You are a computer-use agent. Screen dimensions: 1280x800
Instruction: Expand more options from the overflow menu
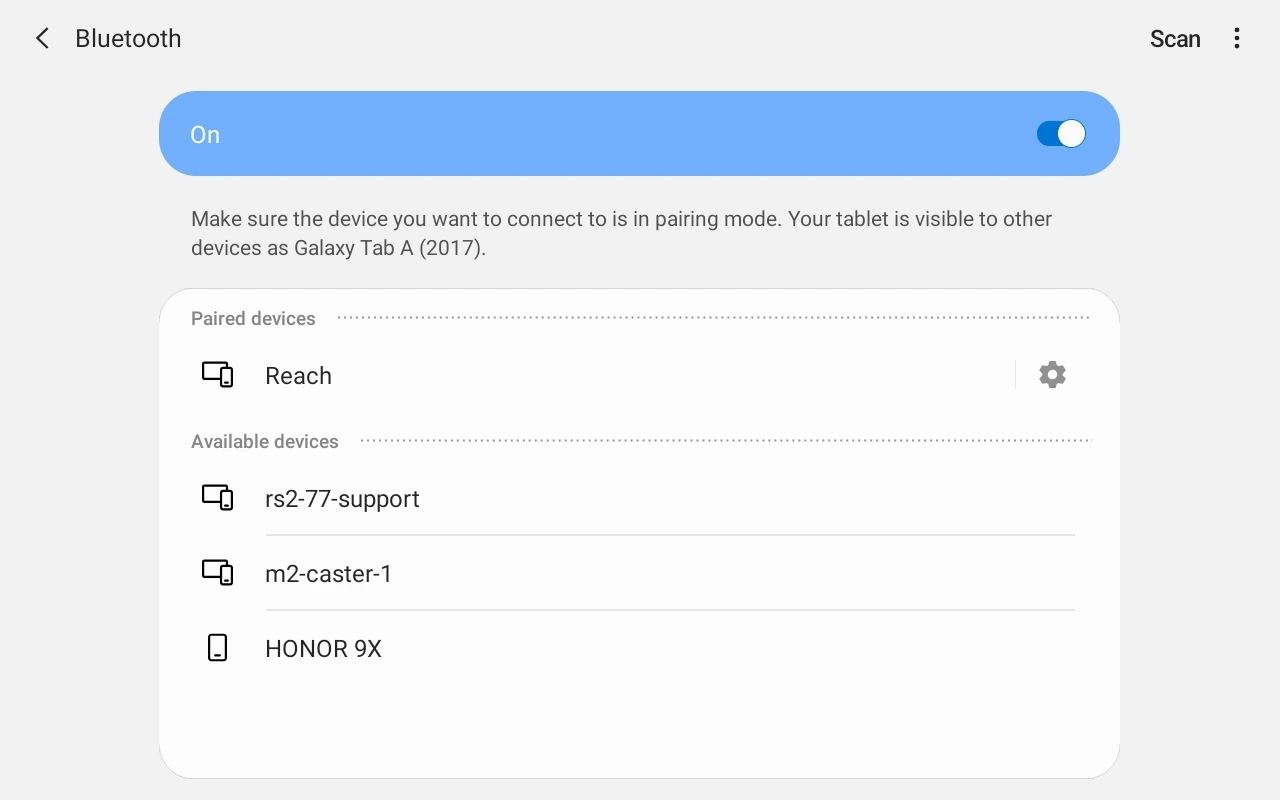pyautogui.click(x=1237, y=38)
